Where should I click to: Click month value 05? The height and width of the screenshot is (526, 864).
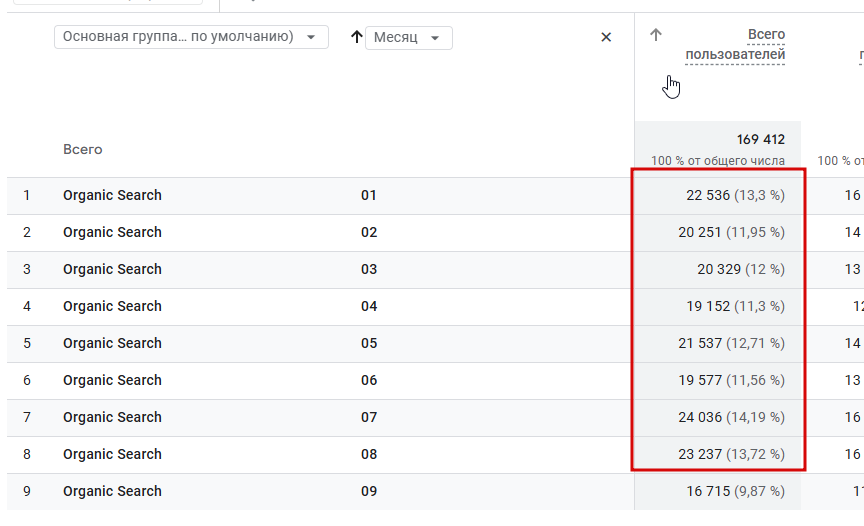coord(369,343)
